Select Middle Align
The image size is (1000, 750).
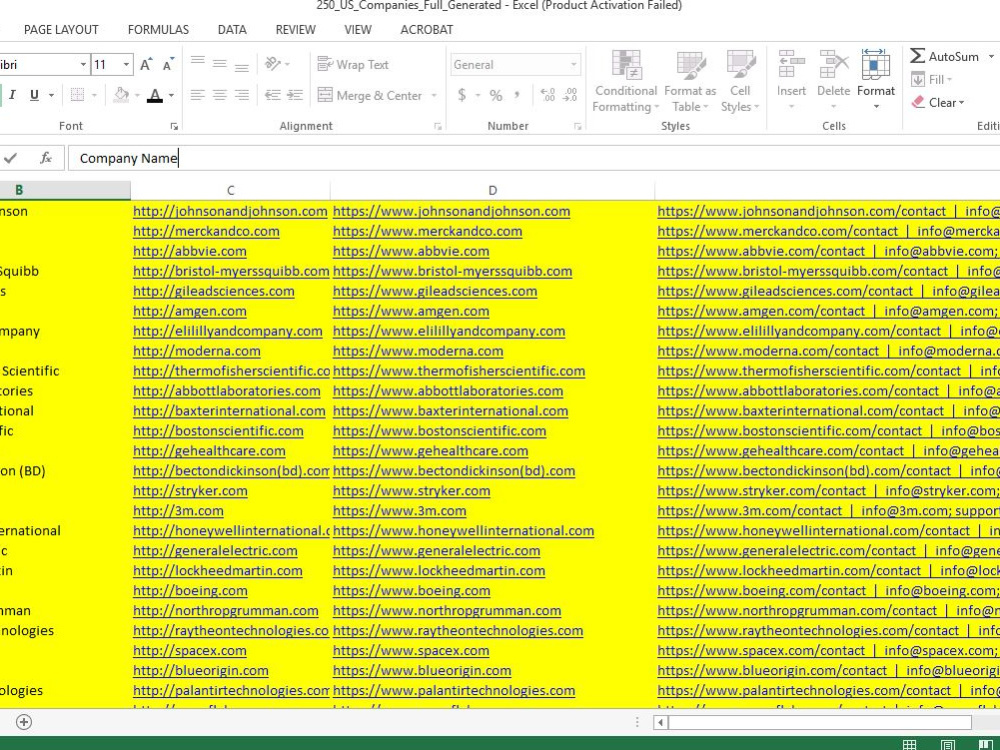(x=219, y=64)
